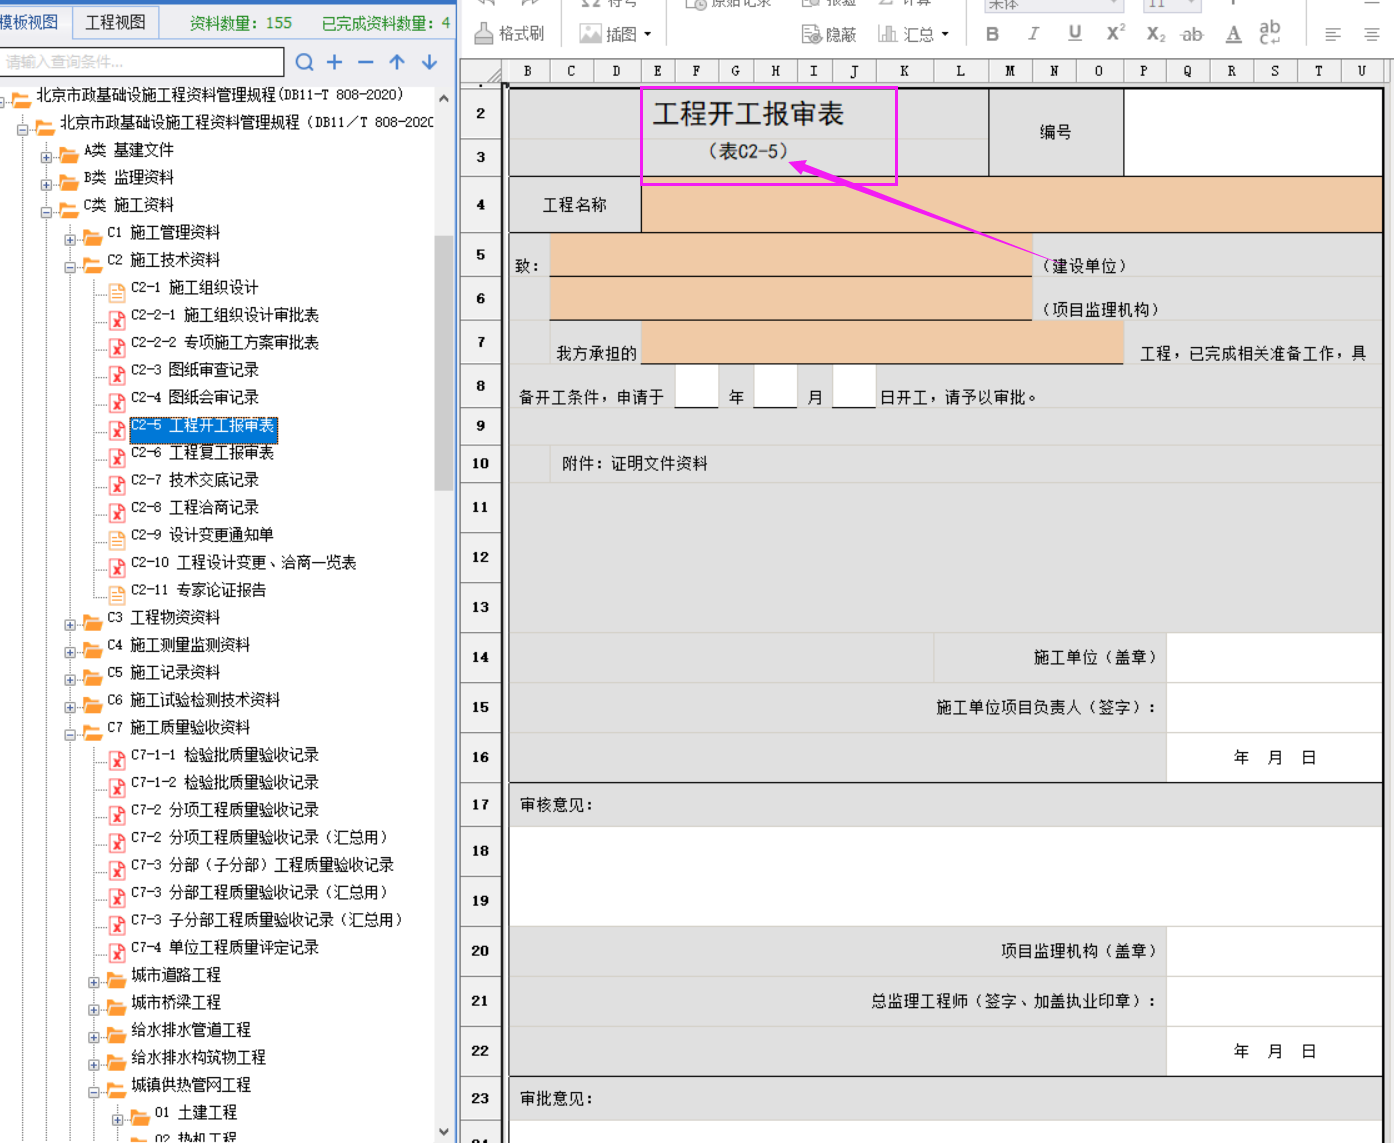
Task: Select C2-8 工程洽商记录
Action: (194, 508)
